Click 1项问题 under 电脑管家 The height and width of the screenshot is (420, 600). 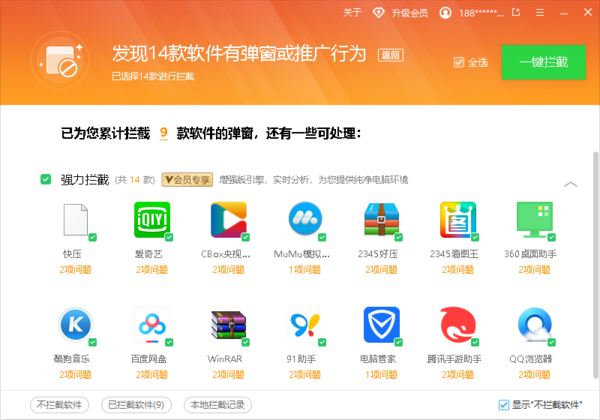[x=382, y=374]
